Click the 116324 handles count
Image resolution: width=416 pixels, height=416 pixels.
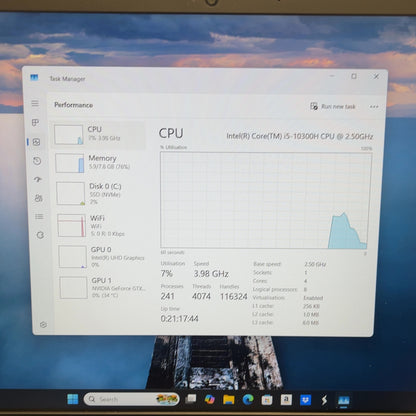(x=234, y=296)
